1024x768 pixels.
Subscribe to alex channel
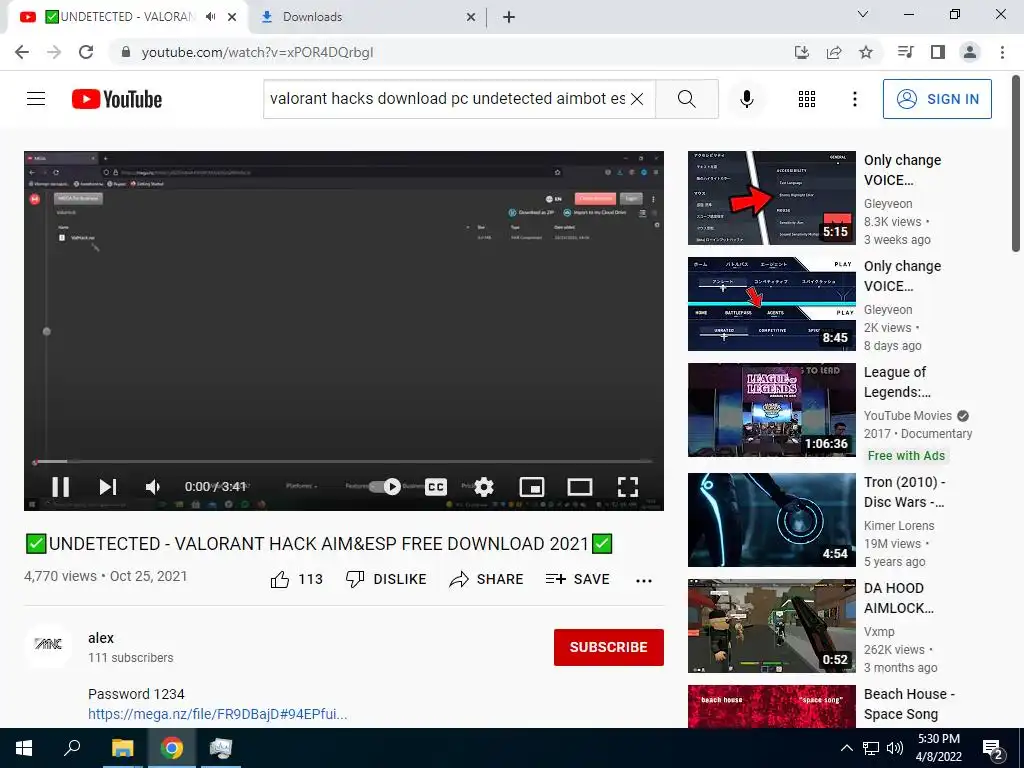tap(609, 647)
